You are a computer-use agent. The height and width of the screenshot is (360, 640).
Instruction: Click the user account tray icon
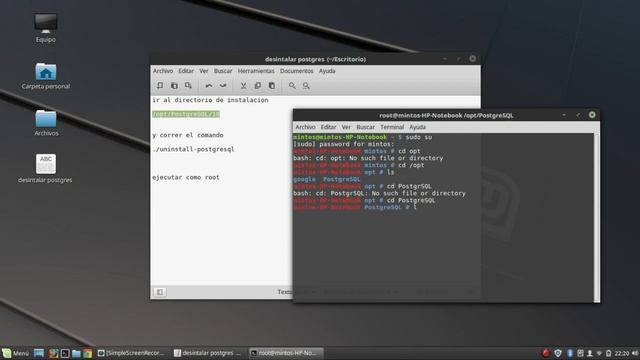coord(590,353)
